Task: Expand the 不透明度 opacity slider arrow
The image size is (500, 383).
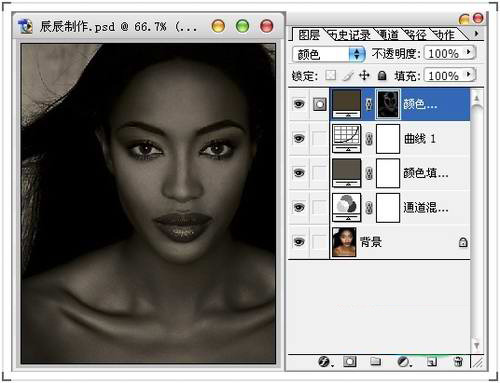Action: pos(469,52)
